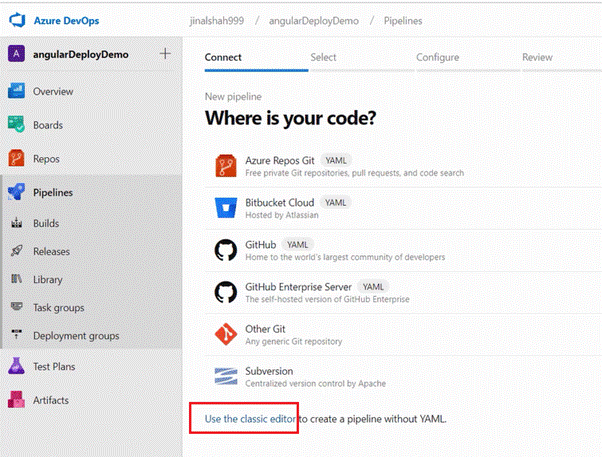This screenshot has height=457, width=602.
Task: Click 'Any generic Git repository' text
Action: coord(294,341)
